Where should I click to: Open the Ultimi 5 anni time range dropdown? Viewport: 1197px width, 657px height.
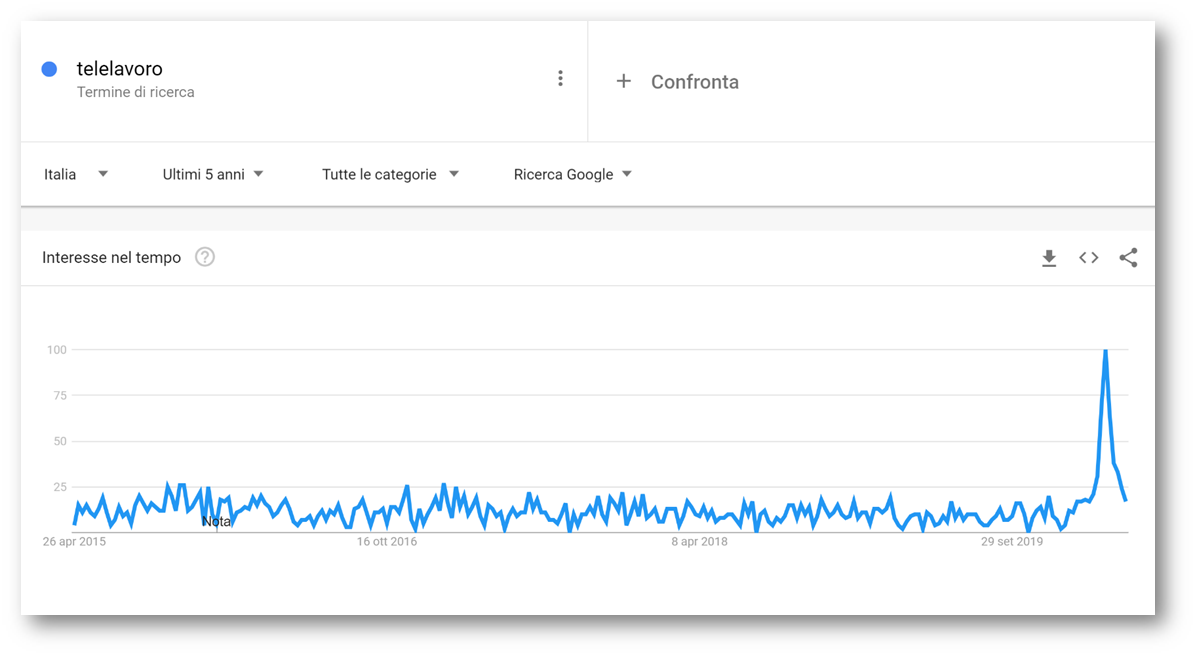coord(213,174)
